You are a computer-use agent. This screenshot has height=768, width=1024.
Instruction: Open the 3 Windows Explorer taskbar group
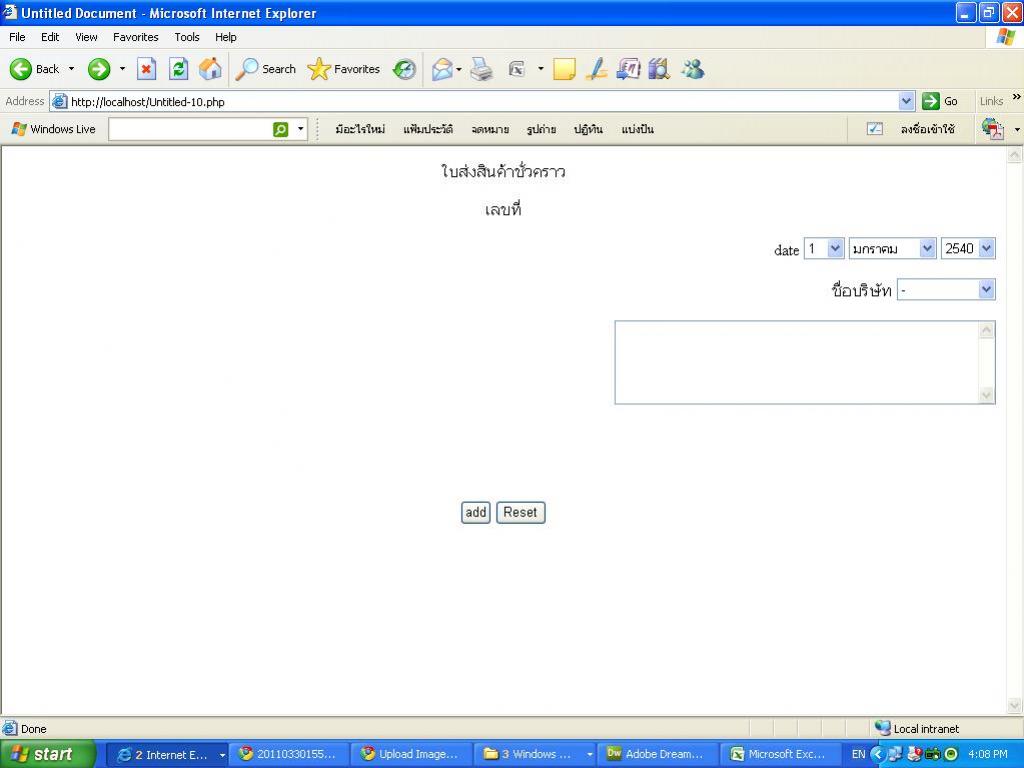[x=536, y=754]
